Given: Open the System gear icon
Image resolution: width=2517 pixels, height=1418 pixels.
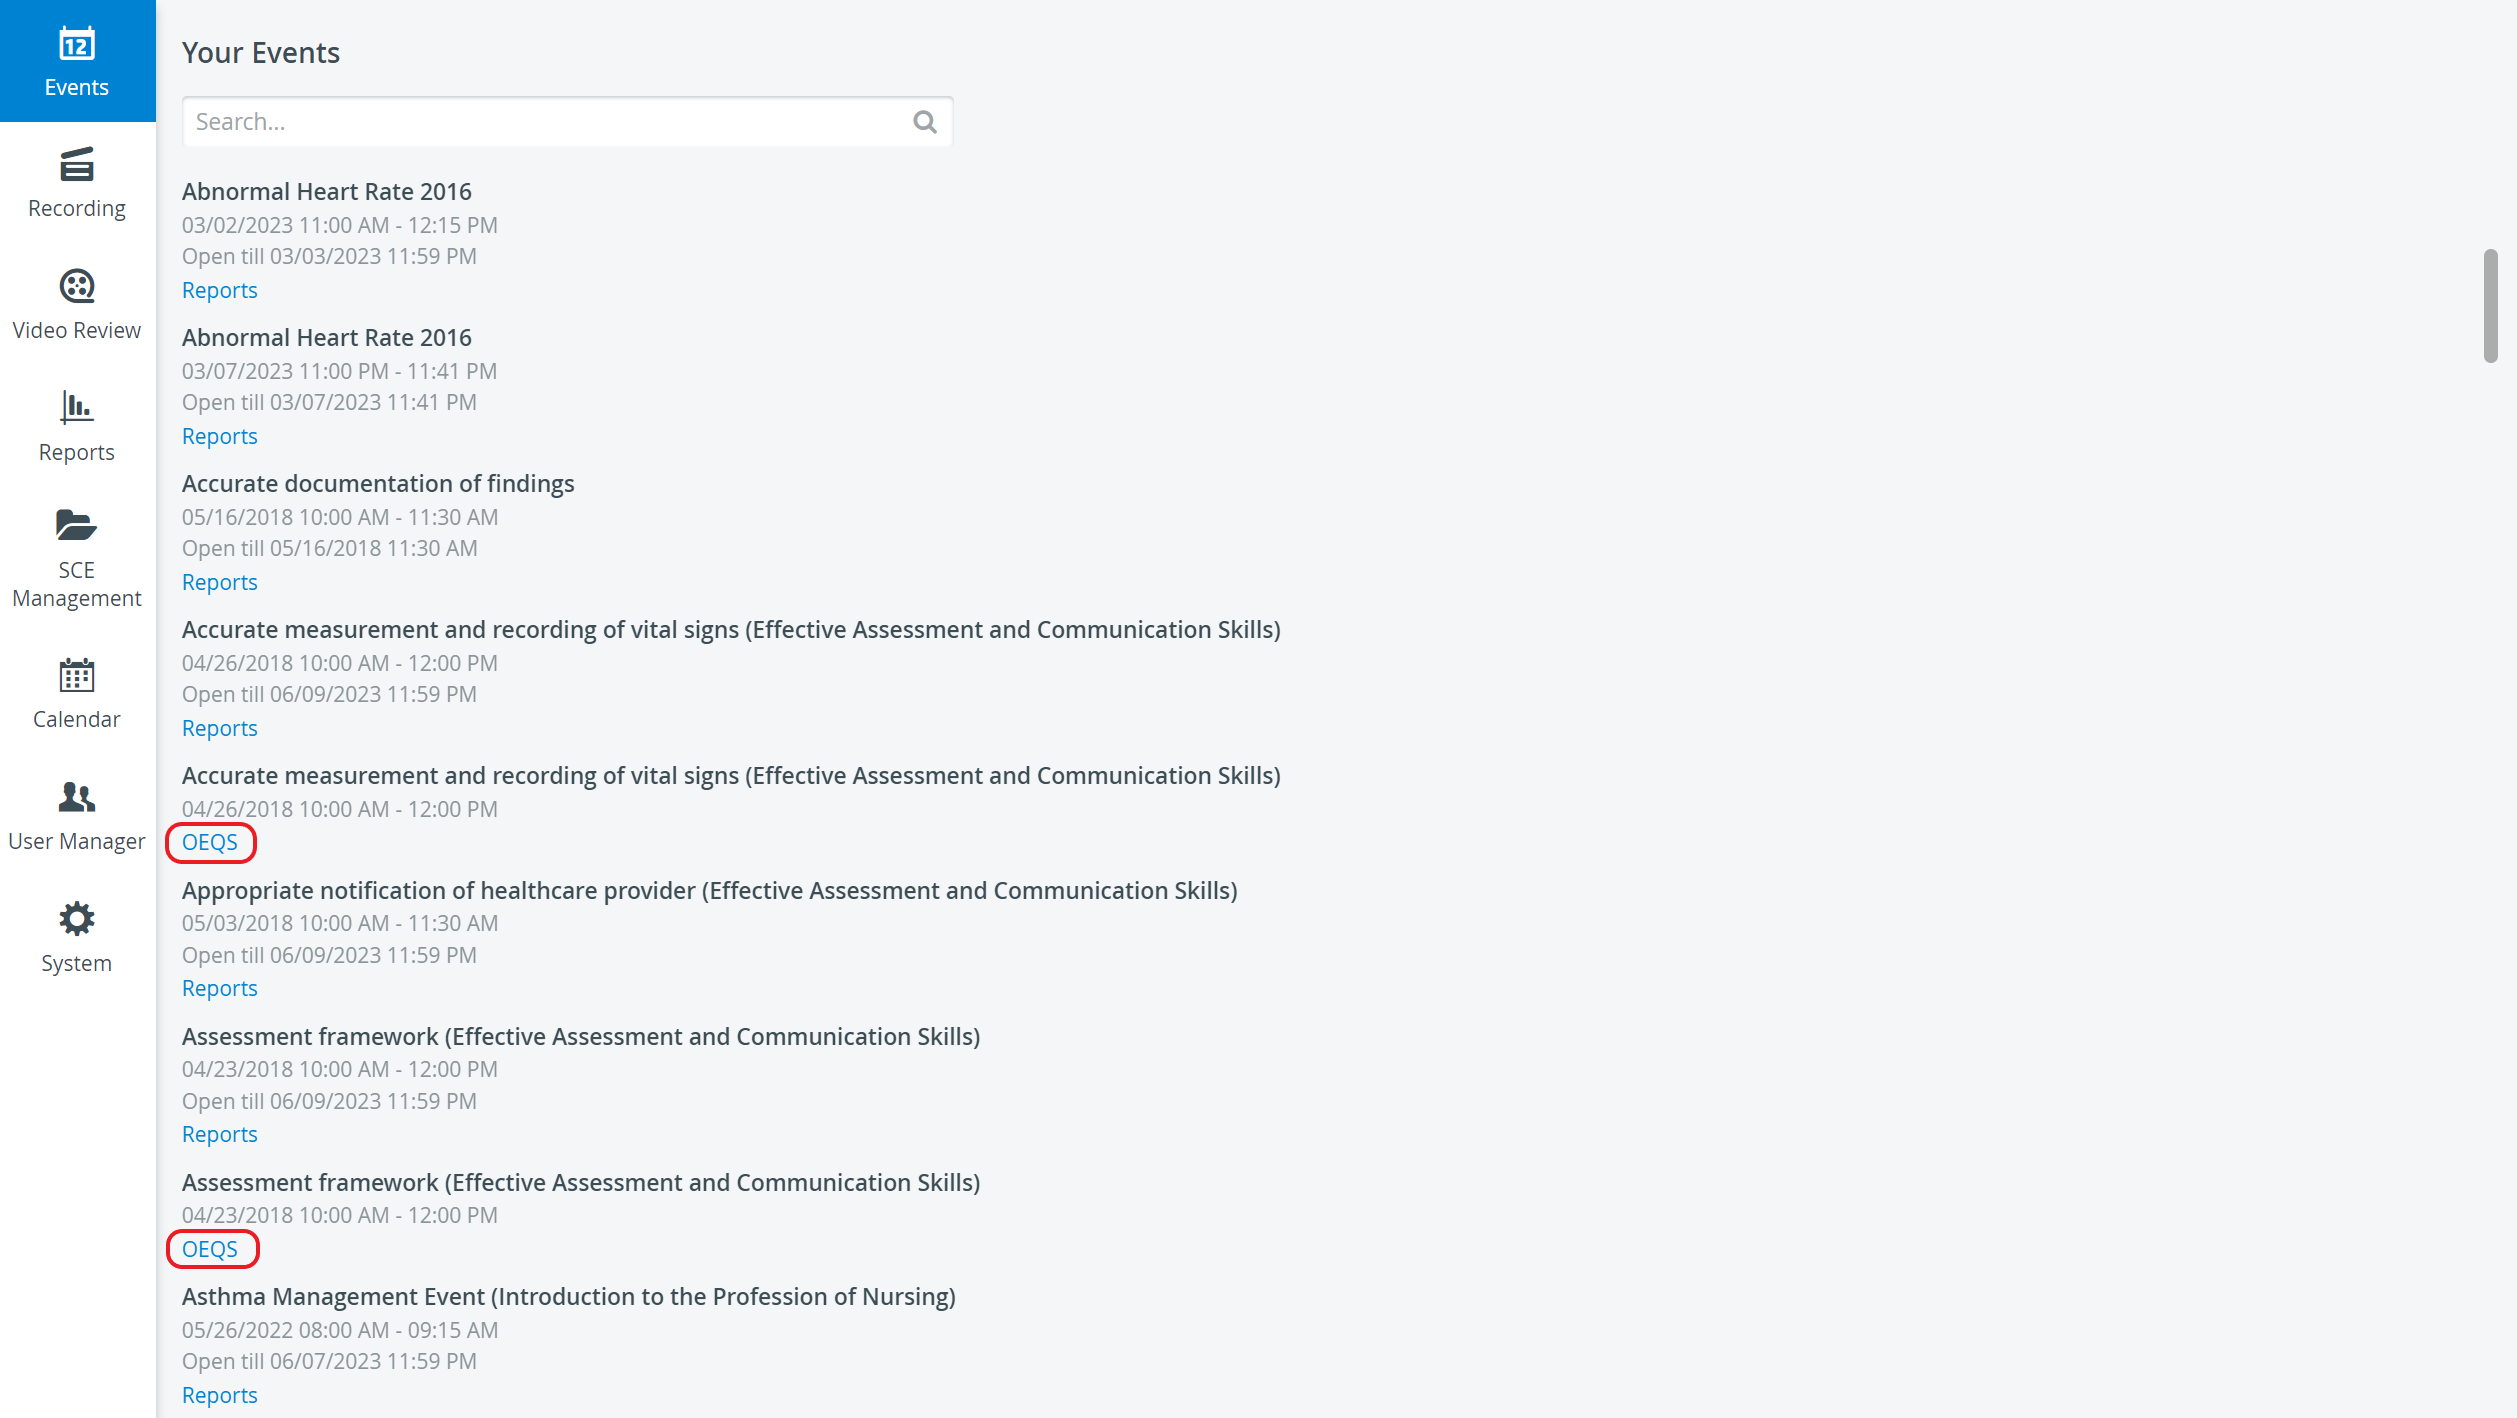Looking at the screenshot, I should coord(77,919).
